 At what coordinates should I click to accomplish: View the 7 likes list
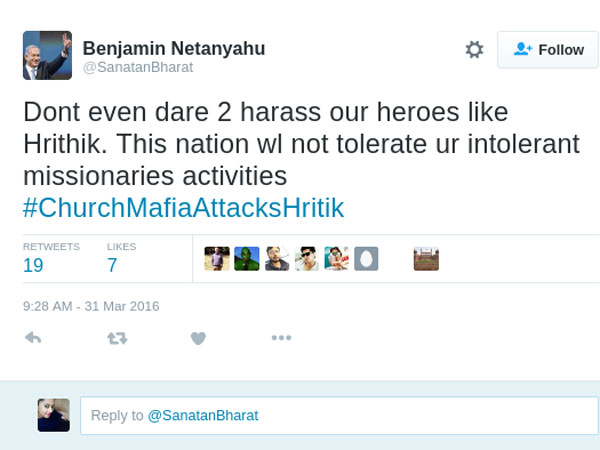pyautogui.click(x=112, y=265)
